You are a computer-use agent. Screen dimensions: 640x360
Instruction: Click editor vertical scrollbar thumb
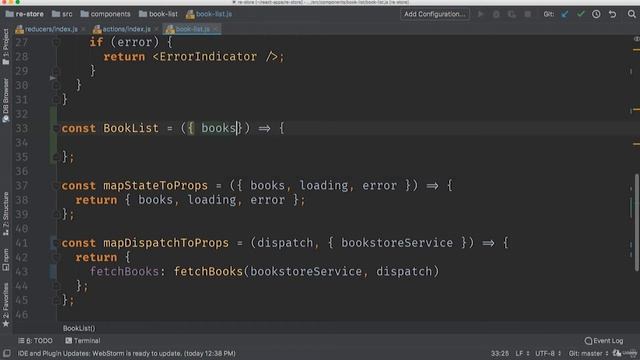tap(636, 222)
